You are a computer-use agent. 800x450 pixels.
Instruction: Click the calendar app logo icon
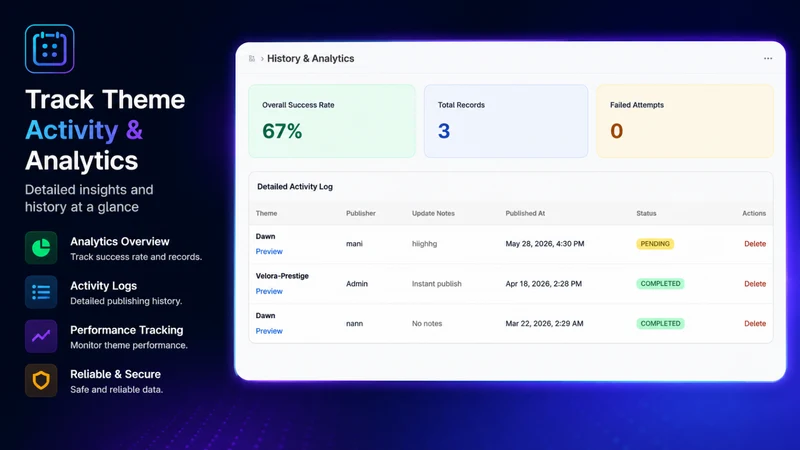click(x=49, y=49)
